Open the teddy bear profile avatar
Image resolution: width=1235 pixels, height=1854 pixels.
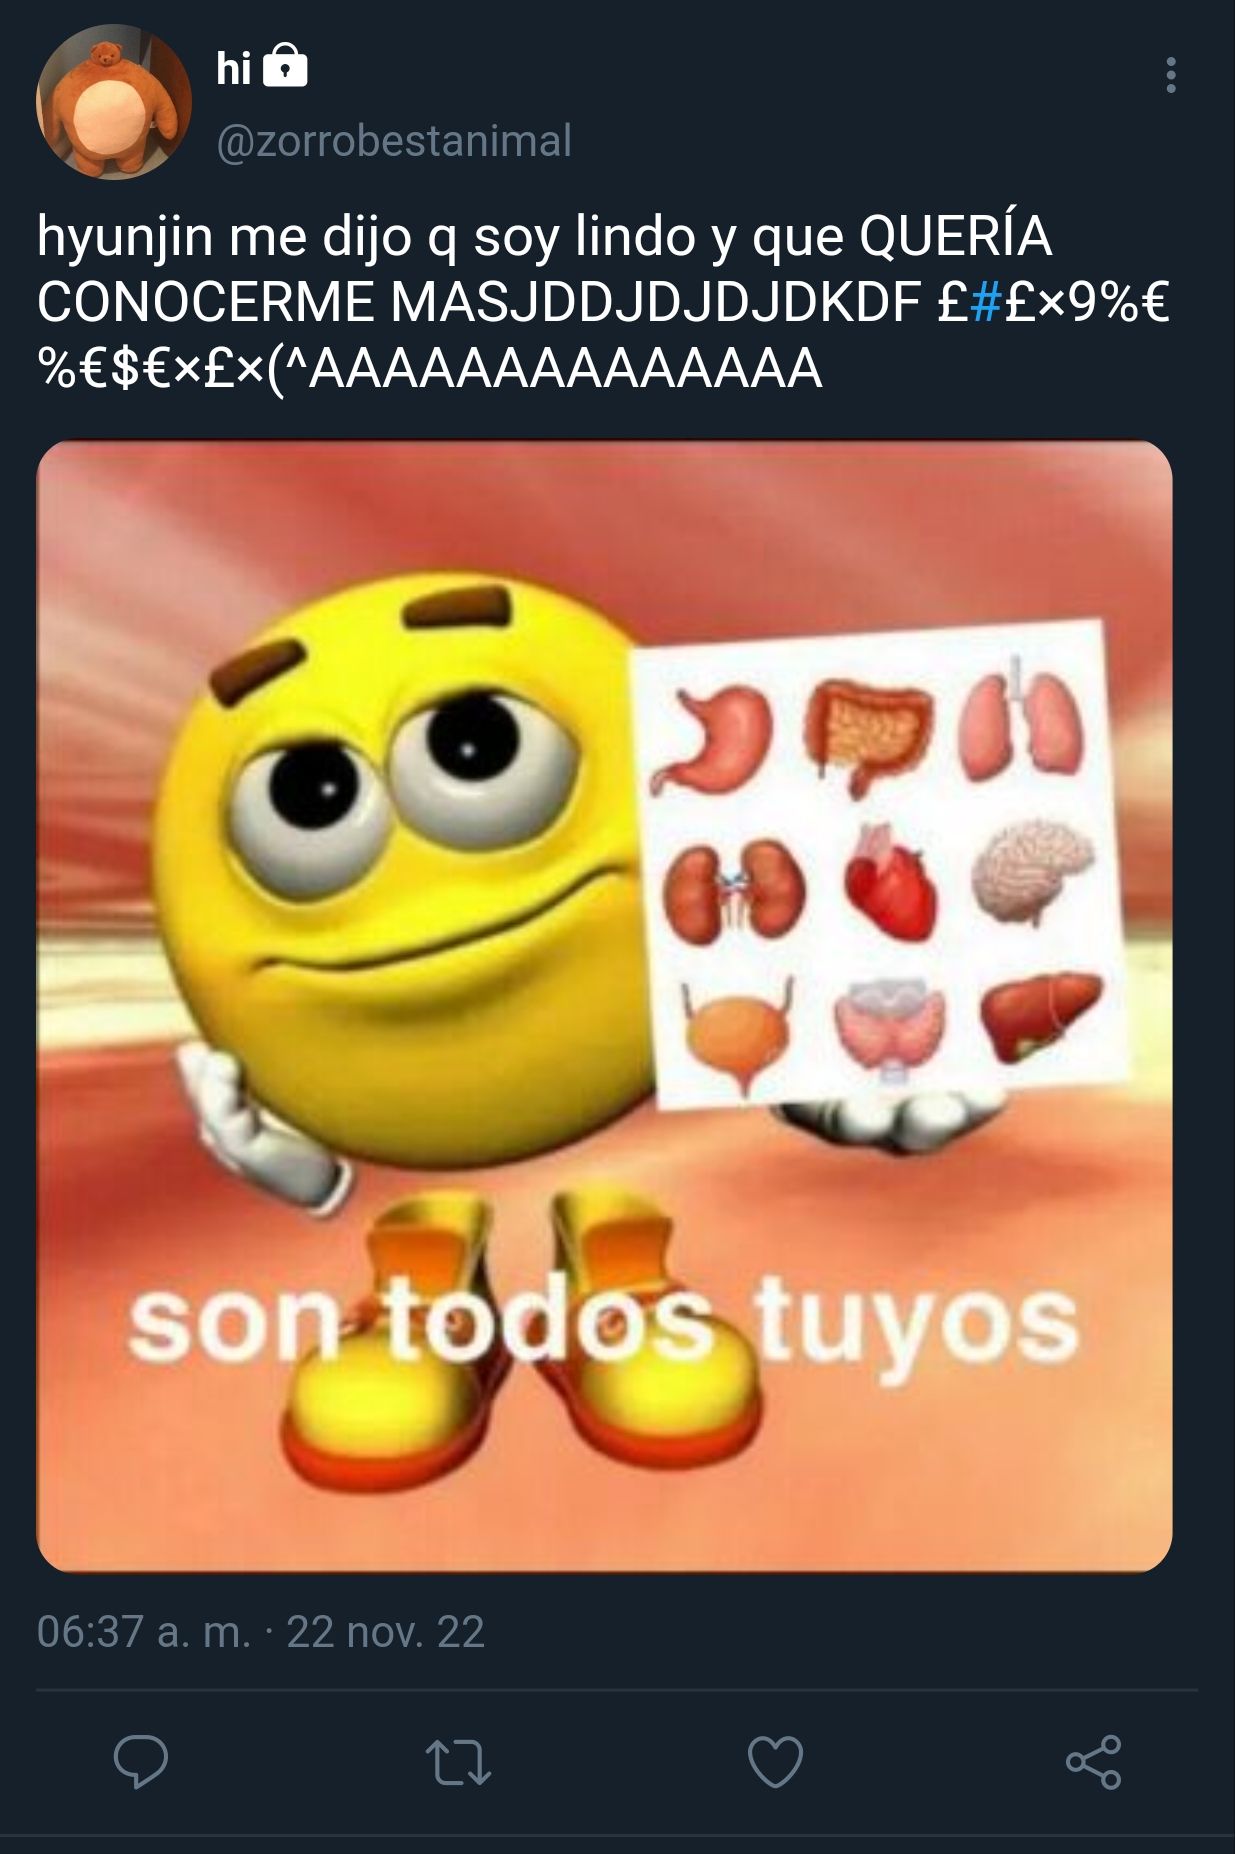[113, 102]
